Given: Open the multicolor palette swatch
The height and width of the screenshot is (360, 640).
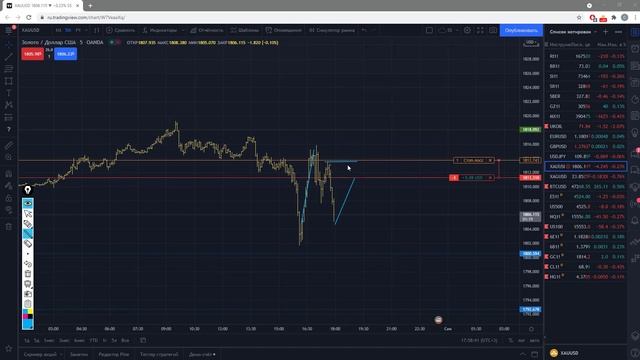Looking at the screenshot, I should pos(28,314).
